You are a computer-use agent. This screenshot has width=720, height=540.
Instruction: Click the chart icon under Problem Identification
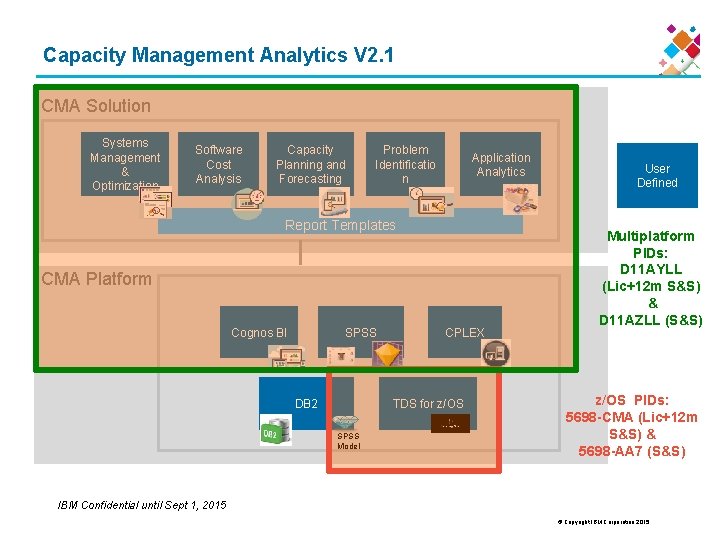click(x=432, y=201)
